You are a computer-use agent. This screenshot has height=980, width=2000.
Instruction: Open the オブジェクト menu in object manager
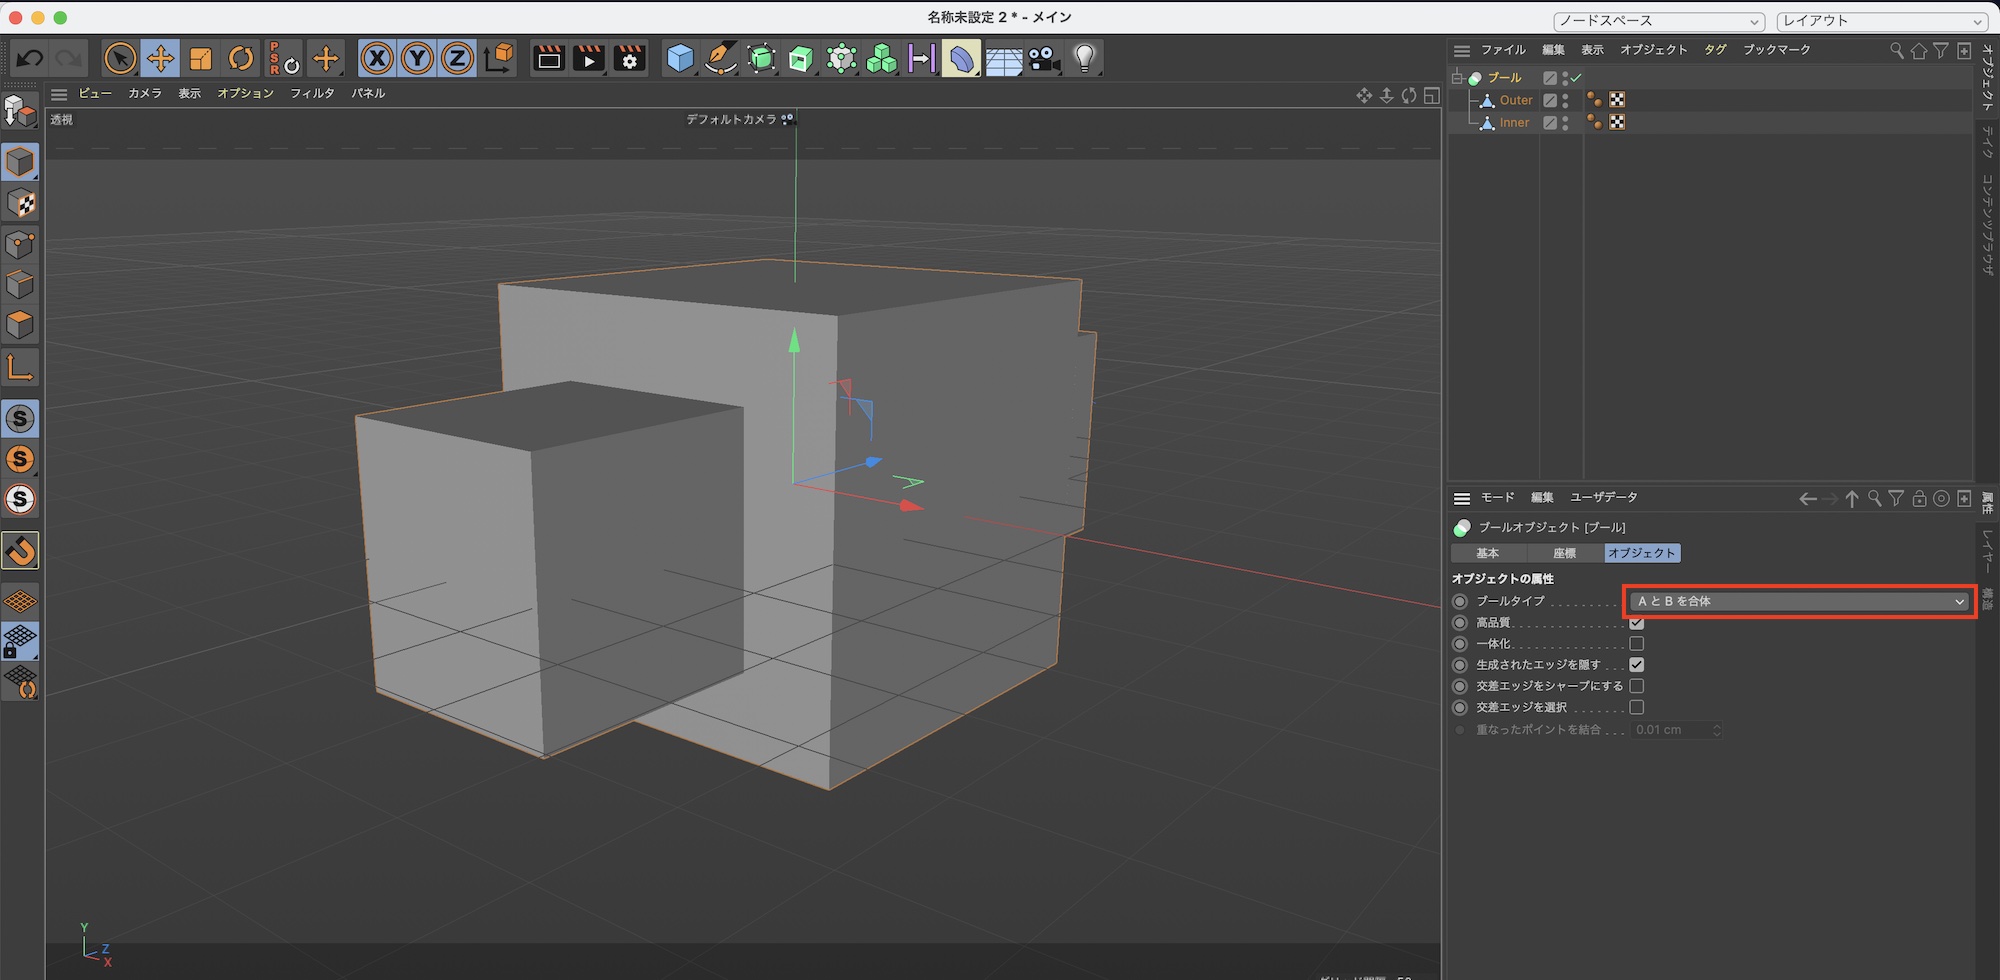1653,50
